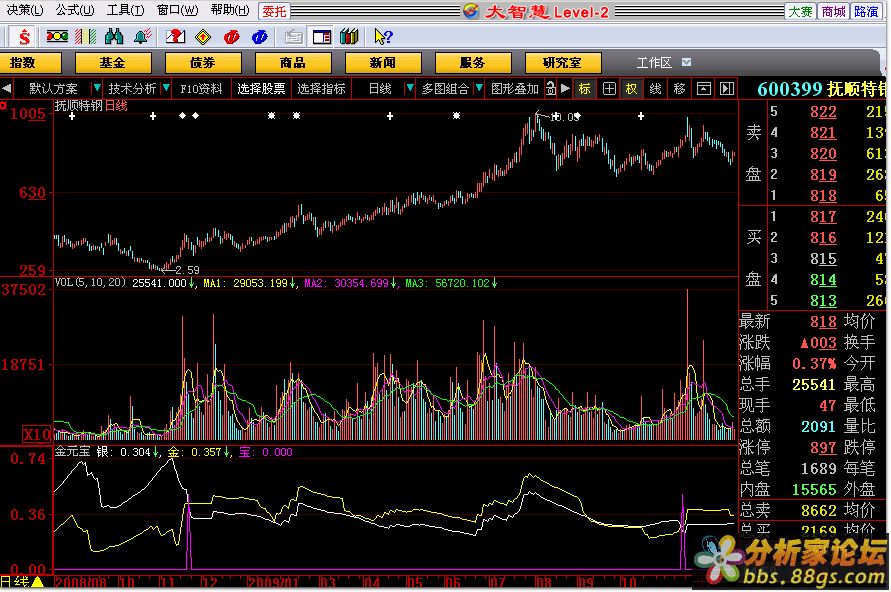891x592 pixels.
Task: Click the red circular link icon
Action: [x=231, y=37]
